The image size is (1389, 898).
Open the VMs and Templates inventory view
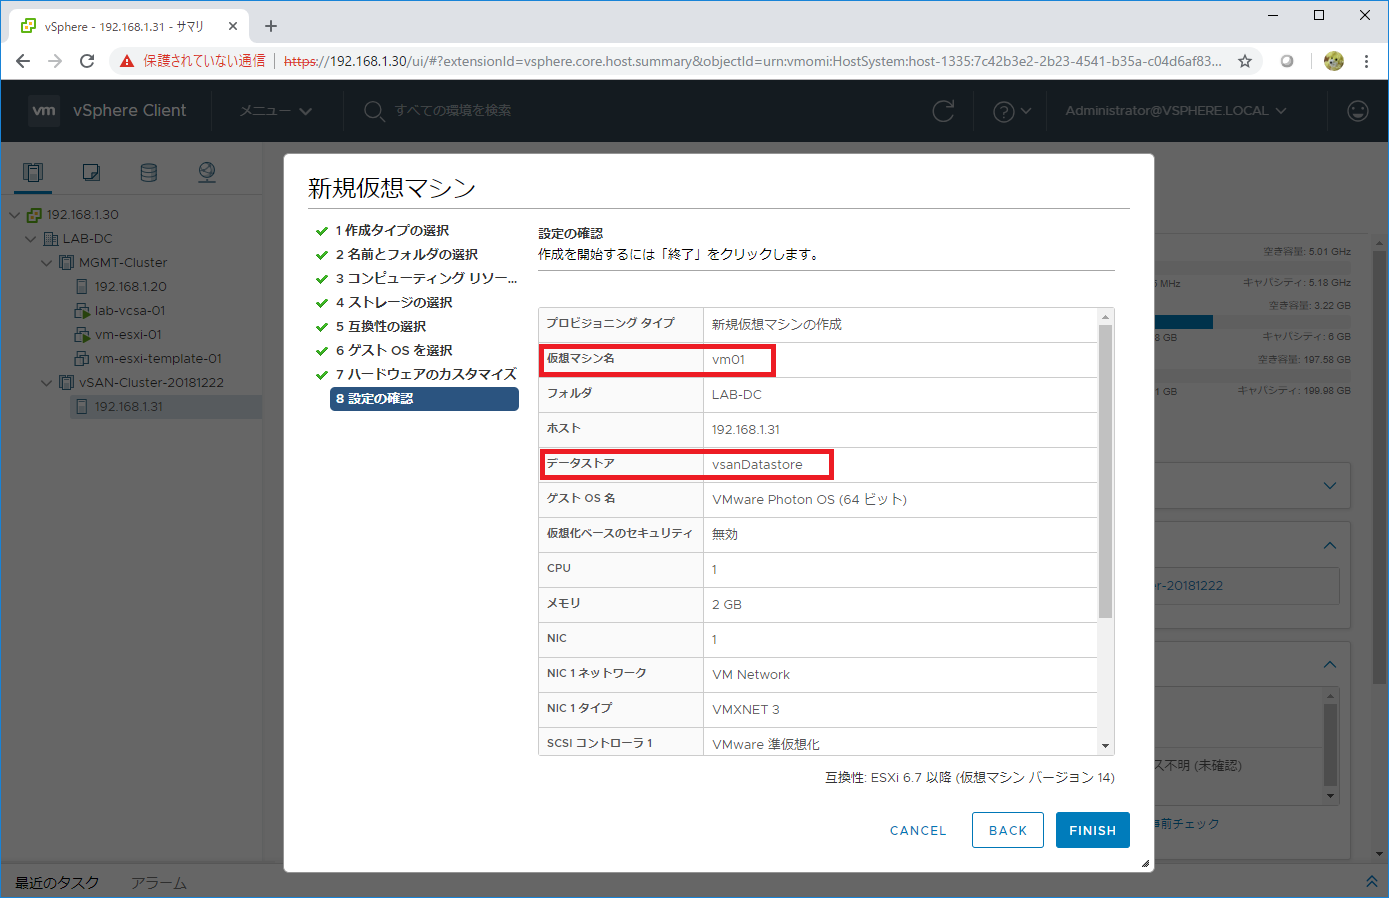(91, 172)
